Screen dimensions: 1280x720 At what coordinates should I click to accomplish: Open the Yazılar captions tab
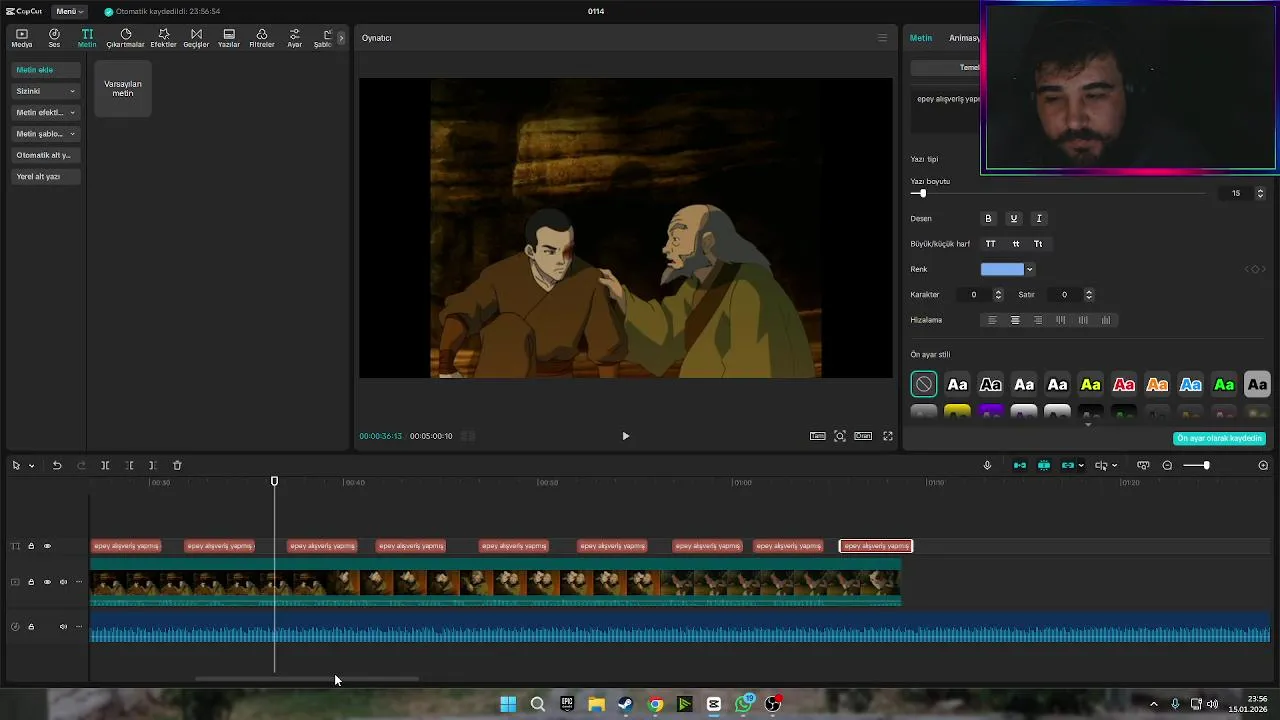[x=229, y=38]
